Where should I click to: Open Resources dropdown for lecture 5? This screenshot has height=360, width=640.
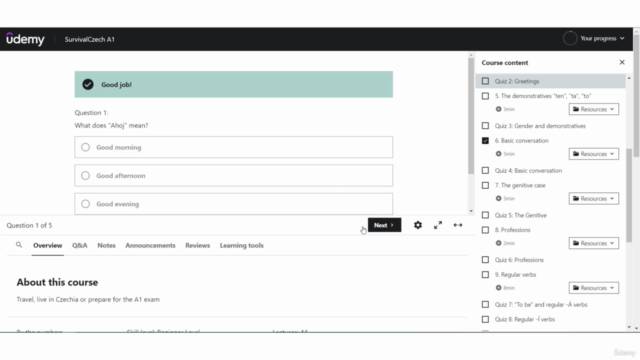coord(593,109)
